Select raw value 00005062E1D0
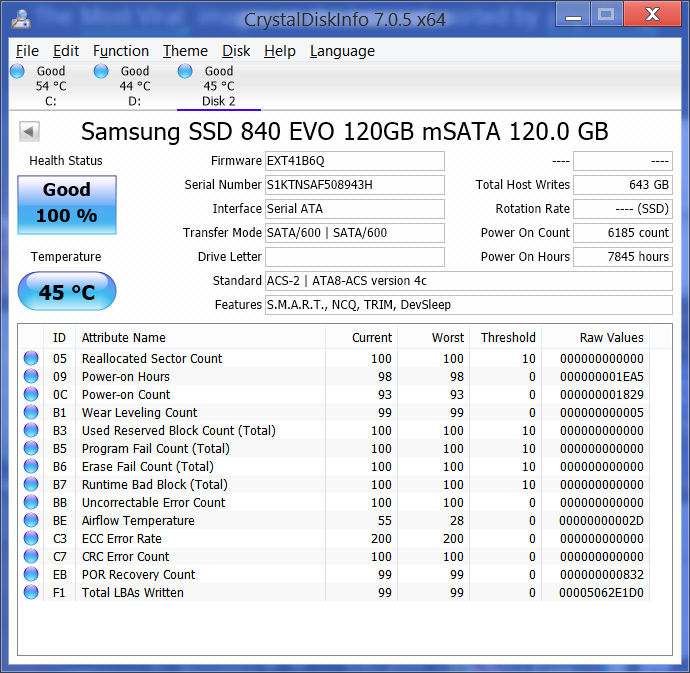 [x=602, y=593]
